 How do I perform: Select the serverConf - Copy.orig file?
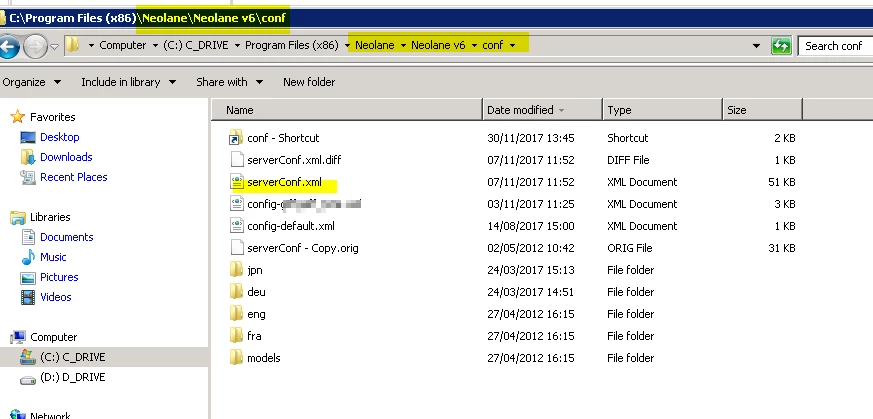tap(303, 248)
